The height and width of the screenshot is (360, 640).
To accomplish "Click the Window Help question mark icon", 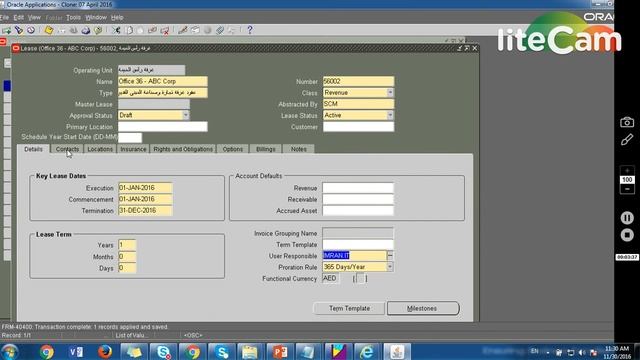I will (250, 31).
